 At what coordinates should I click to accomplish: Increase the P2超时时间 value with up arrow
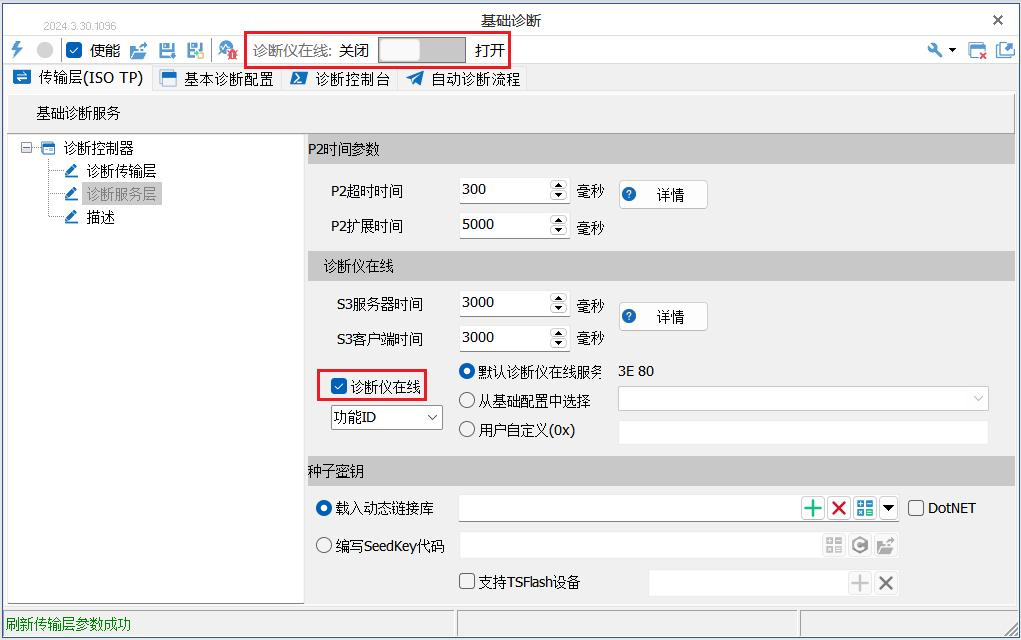(558, 184)
